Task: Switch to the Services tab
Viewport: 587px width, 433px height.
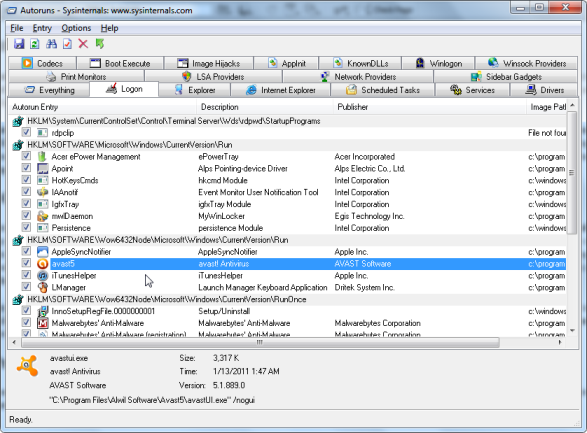Action: [x=472, y=90]
